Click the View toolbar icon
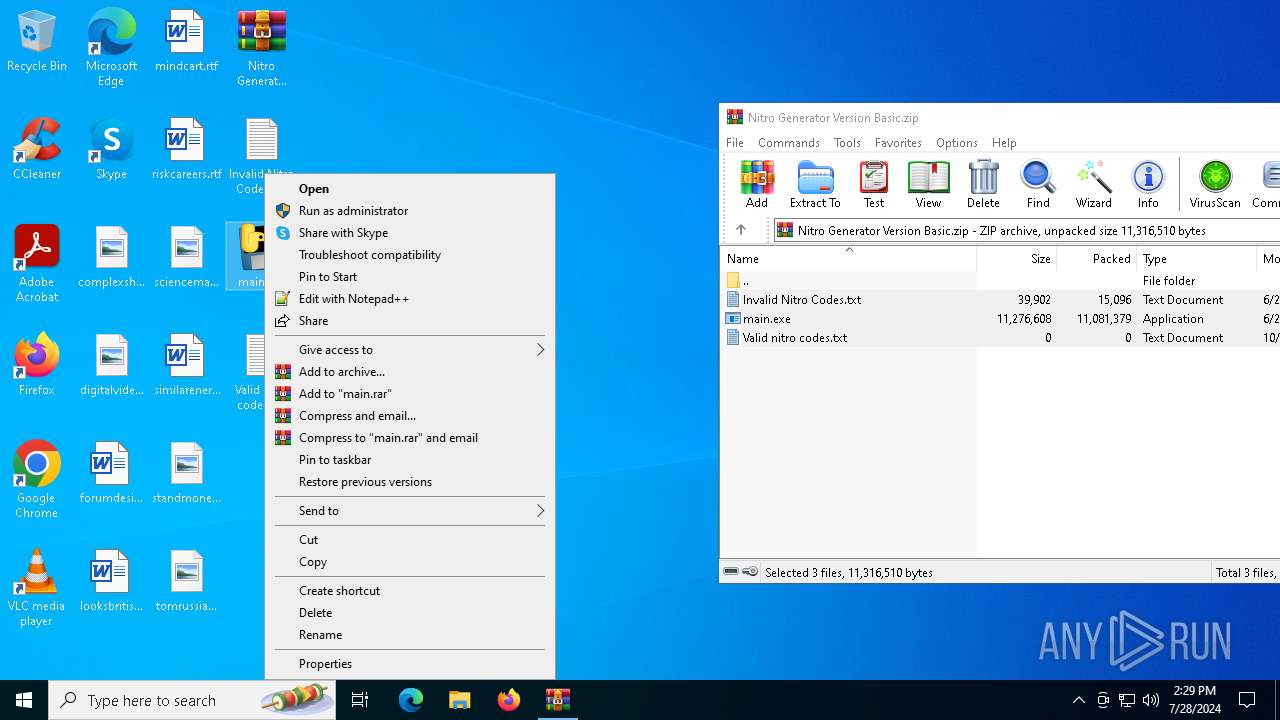The width and height of the screenshot is (1280, 720). (x=928, y=184)
